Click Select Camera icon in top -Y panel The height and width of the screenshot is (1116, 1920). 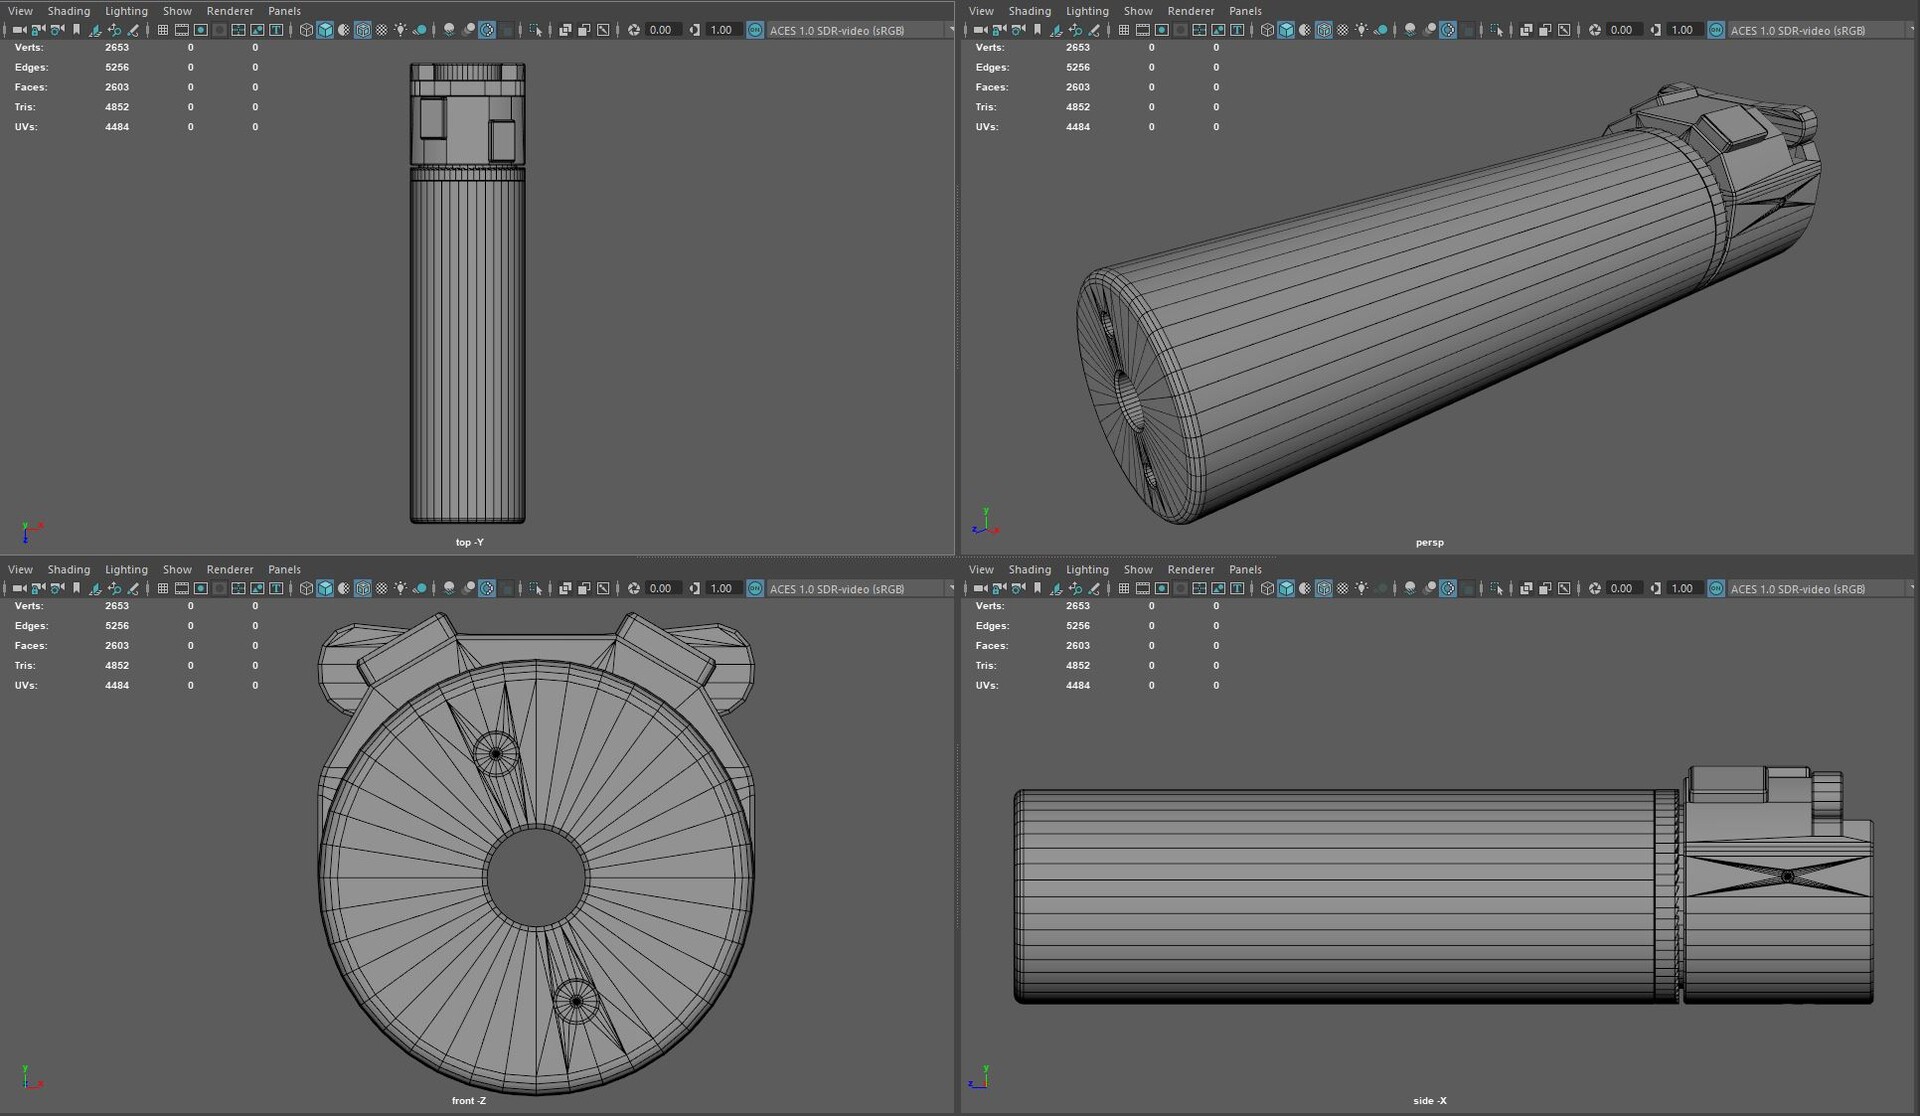tap(19, 30)
